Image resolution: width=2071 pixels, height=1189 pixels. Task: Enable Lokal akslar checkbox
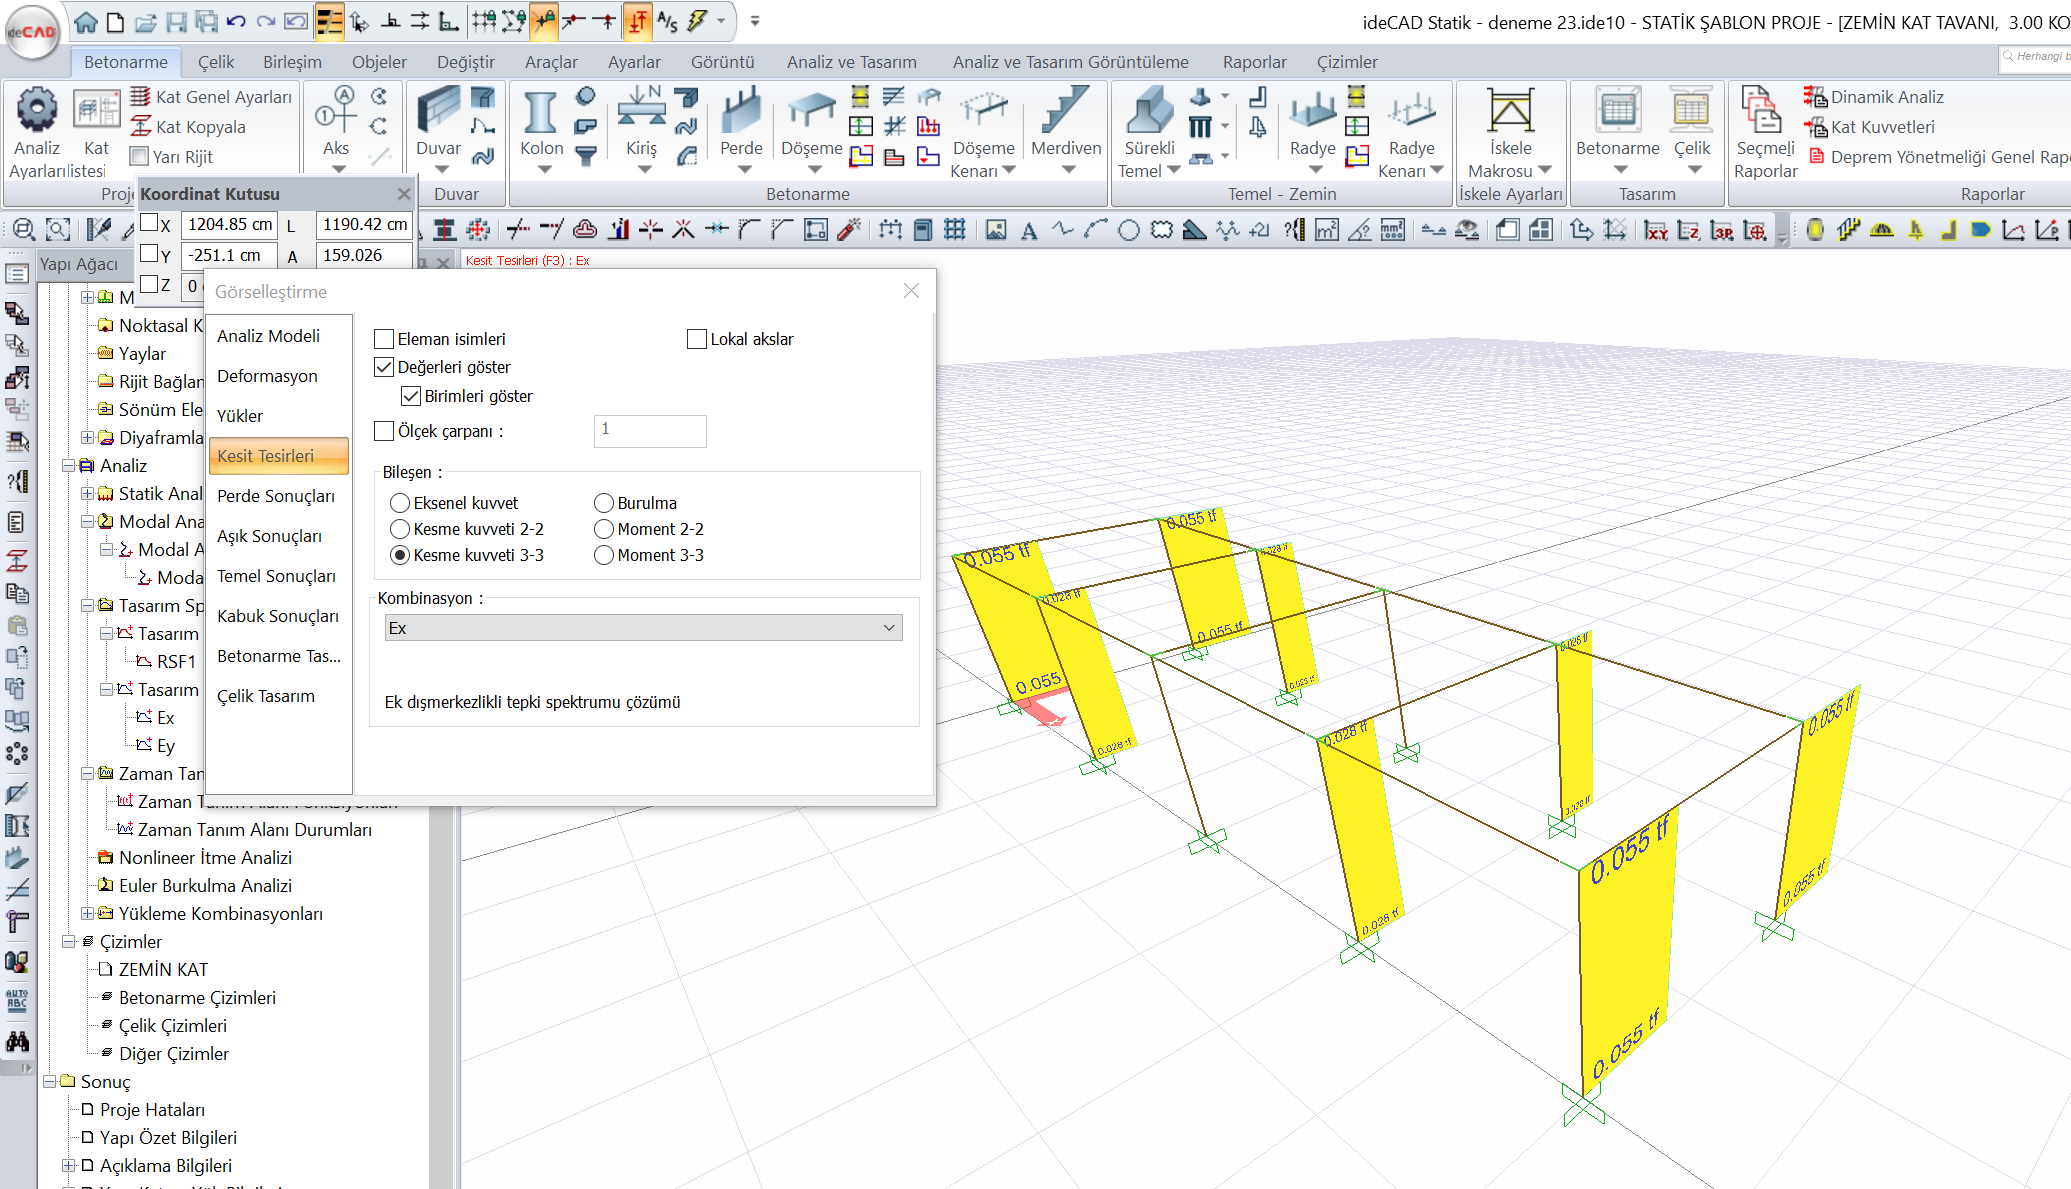click(697, 339)
